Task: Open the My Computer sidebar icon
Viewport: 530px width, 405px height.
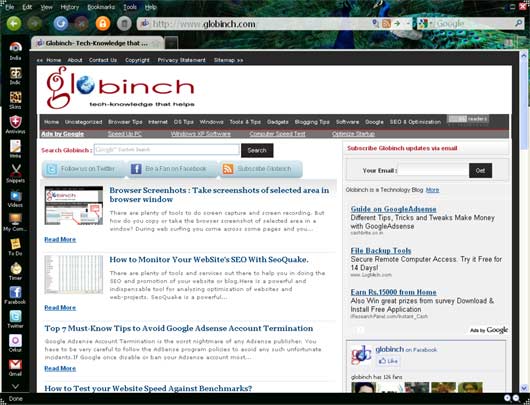Action: (15, 222)
